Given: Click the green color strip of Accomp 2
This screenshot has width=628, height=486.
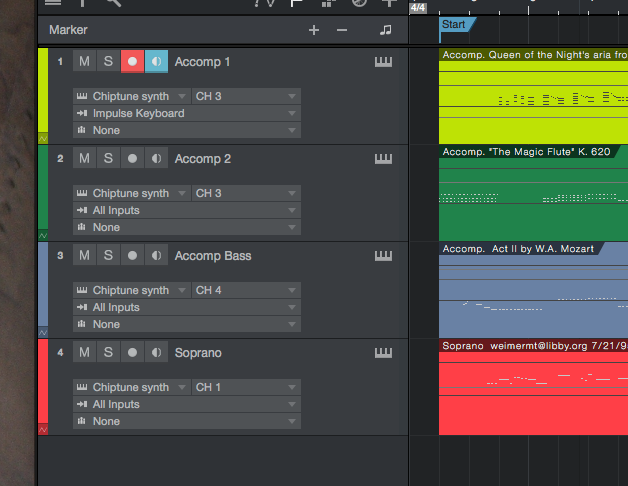Looking at the screenshot, I should click(x=43, y=188).
